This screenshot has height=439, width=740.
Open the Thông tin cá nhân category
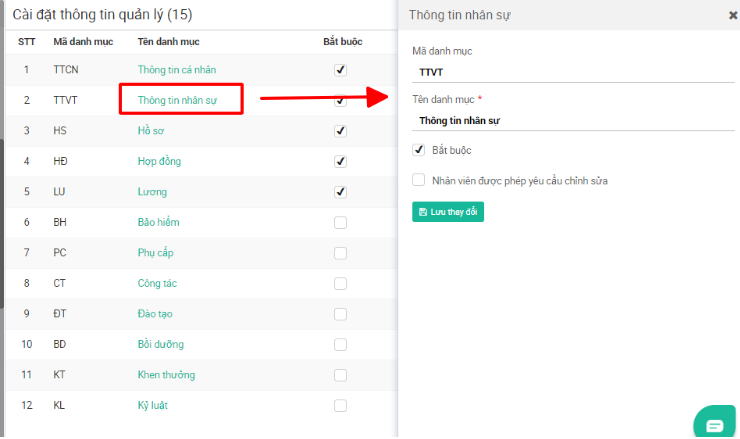176,70
